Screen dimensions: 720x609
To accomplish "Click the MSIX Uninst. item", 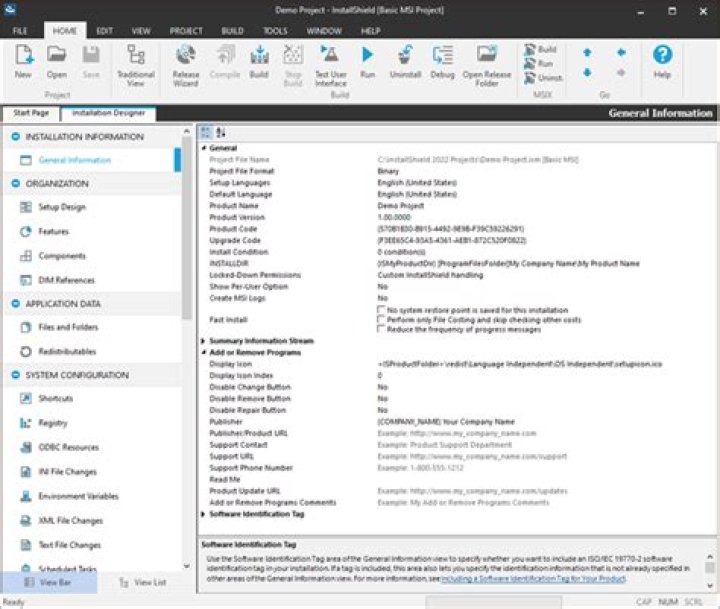I will click(x=544, y=78).
